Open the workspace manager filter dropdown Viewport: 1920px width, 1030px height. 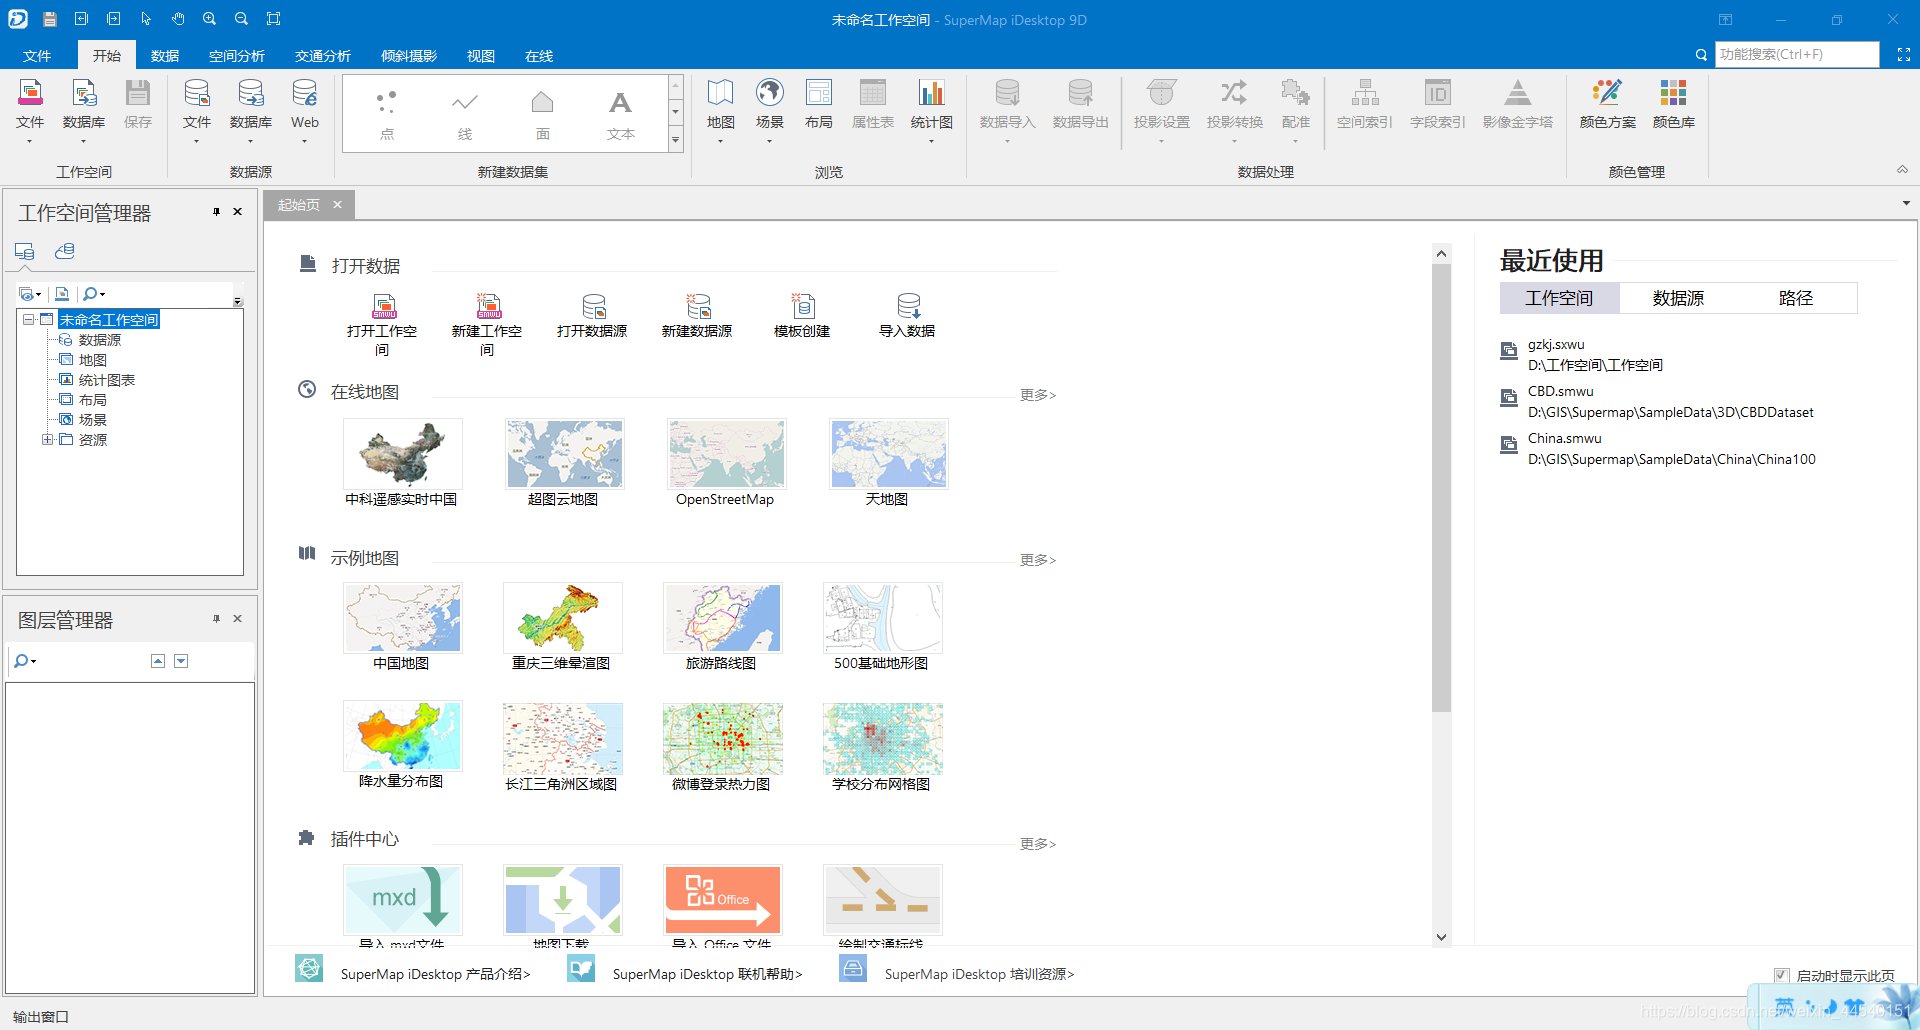30,294
